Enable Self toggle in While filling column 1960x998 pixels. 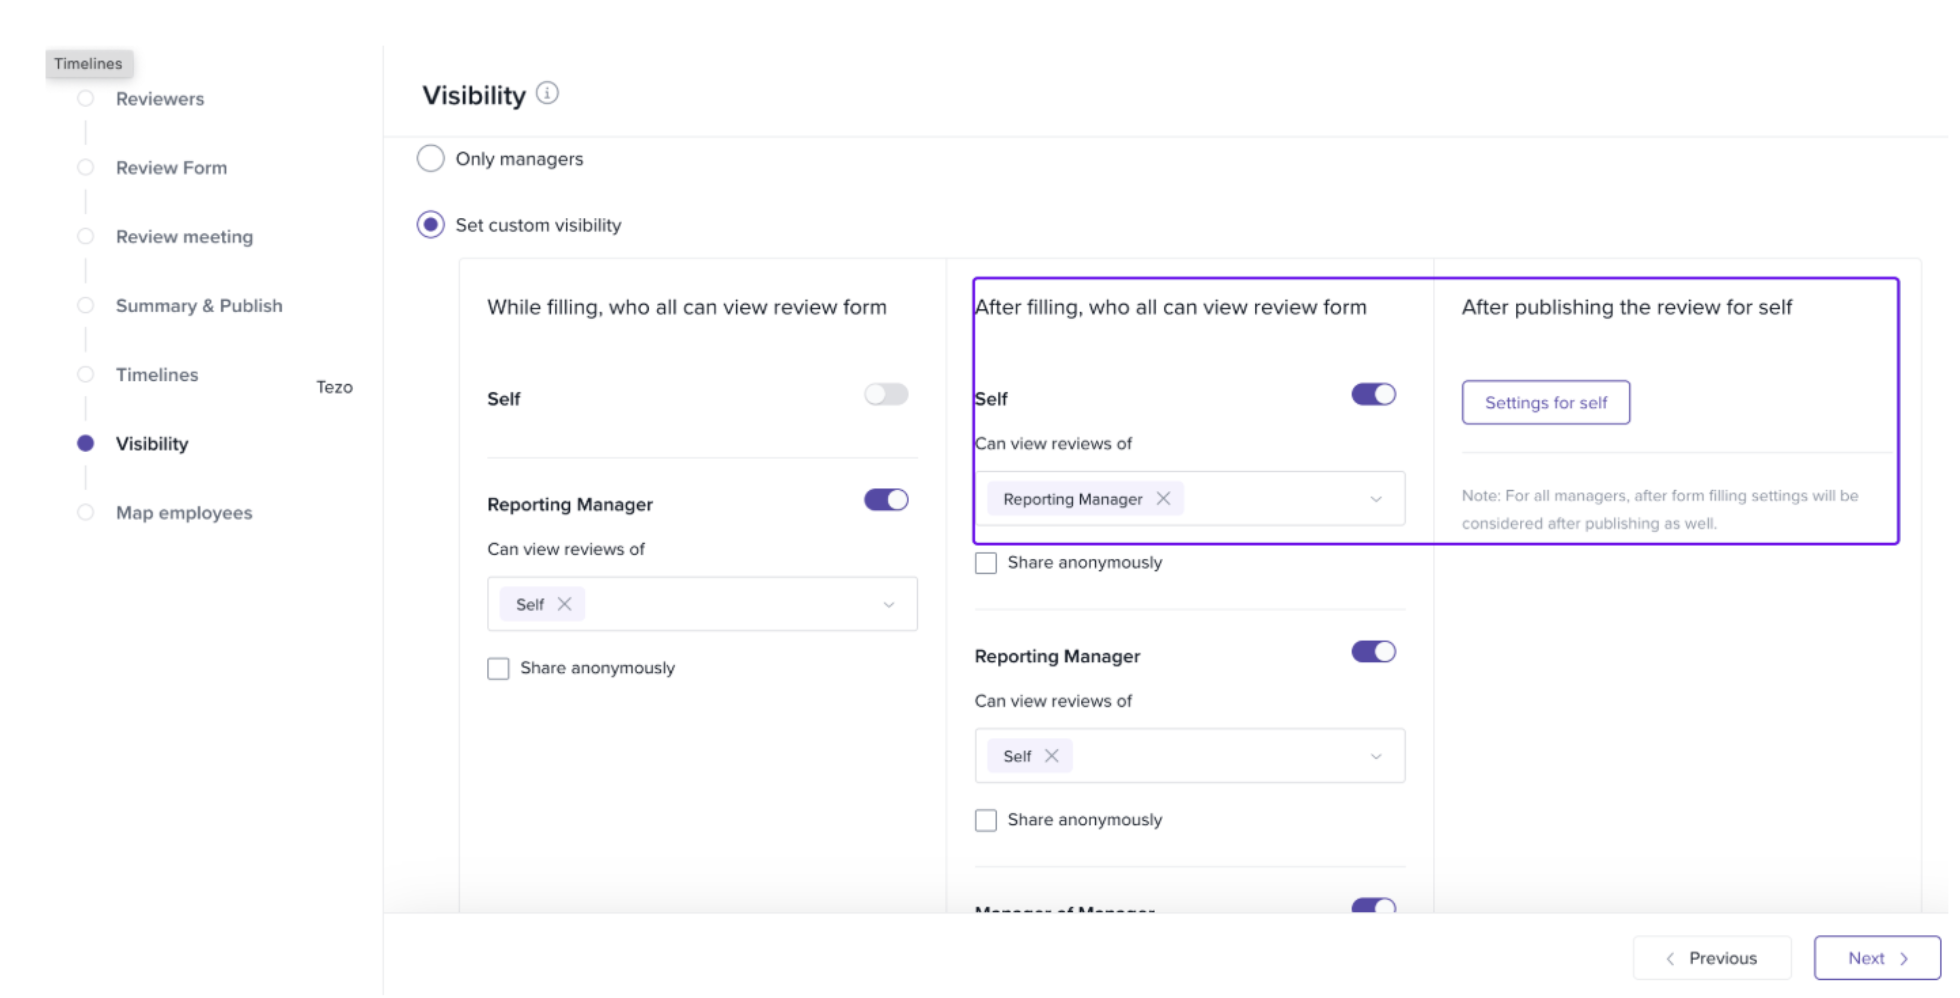pyautogui.click(x=885, y=395)
